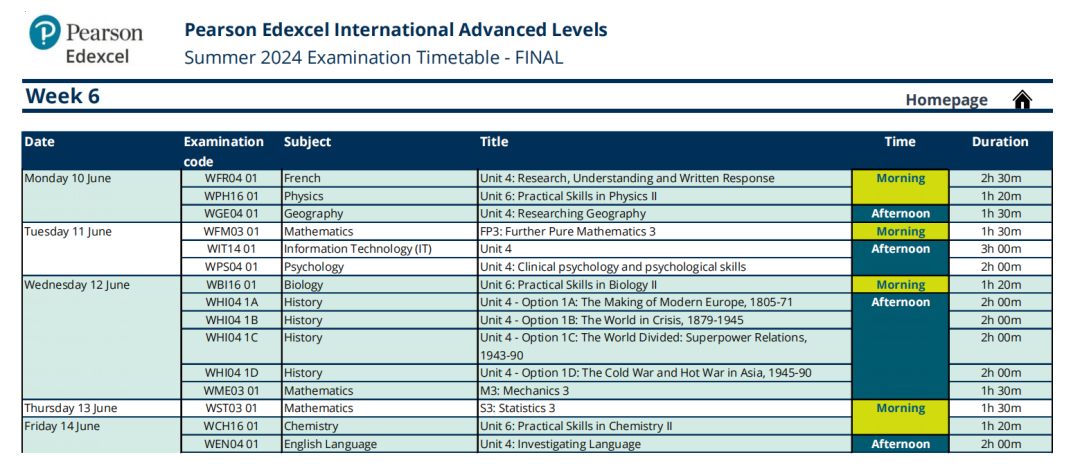
Task: Click exam code WST03 01
Action: 231,408
